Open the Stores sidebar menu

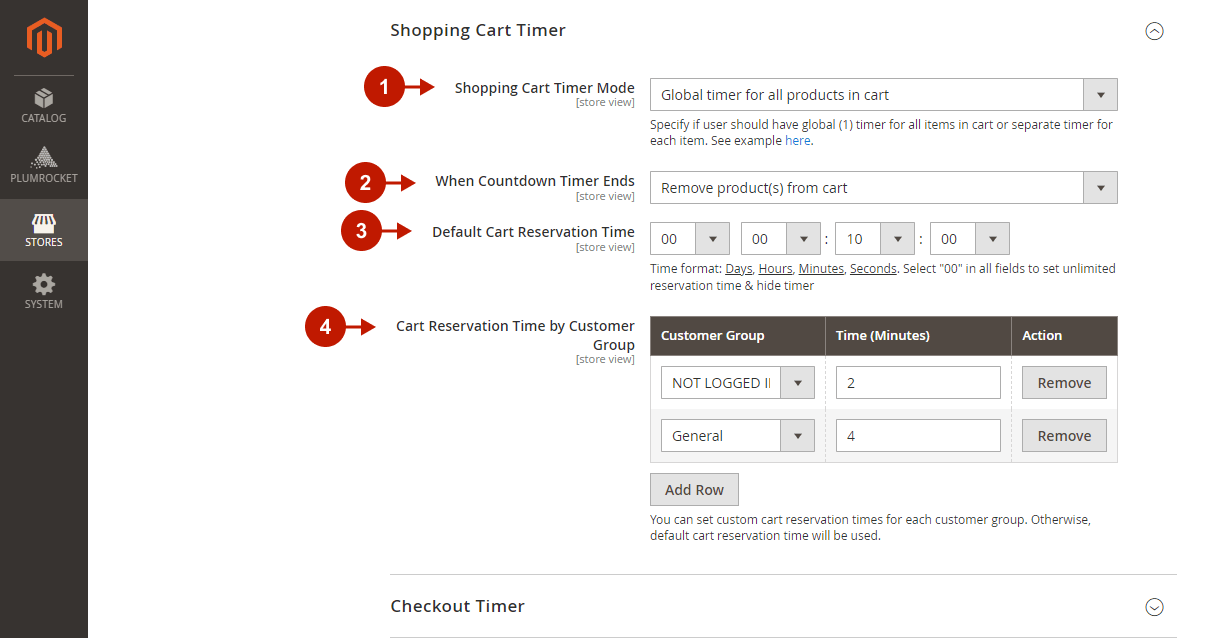[x=44, y=229]
